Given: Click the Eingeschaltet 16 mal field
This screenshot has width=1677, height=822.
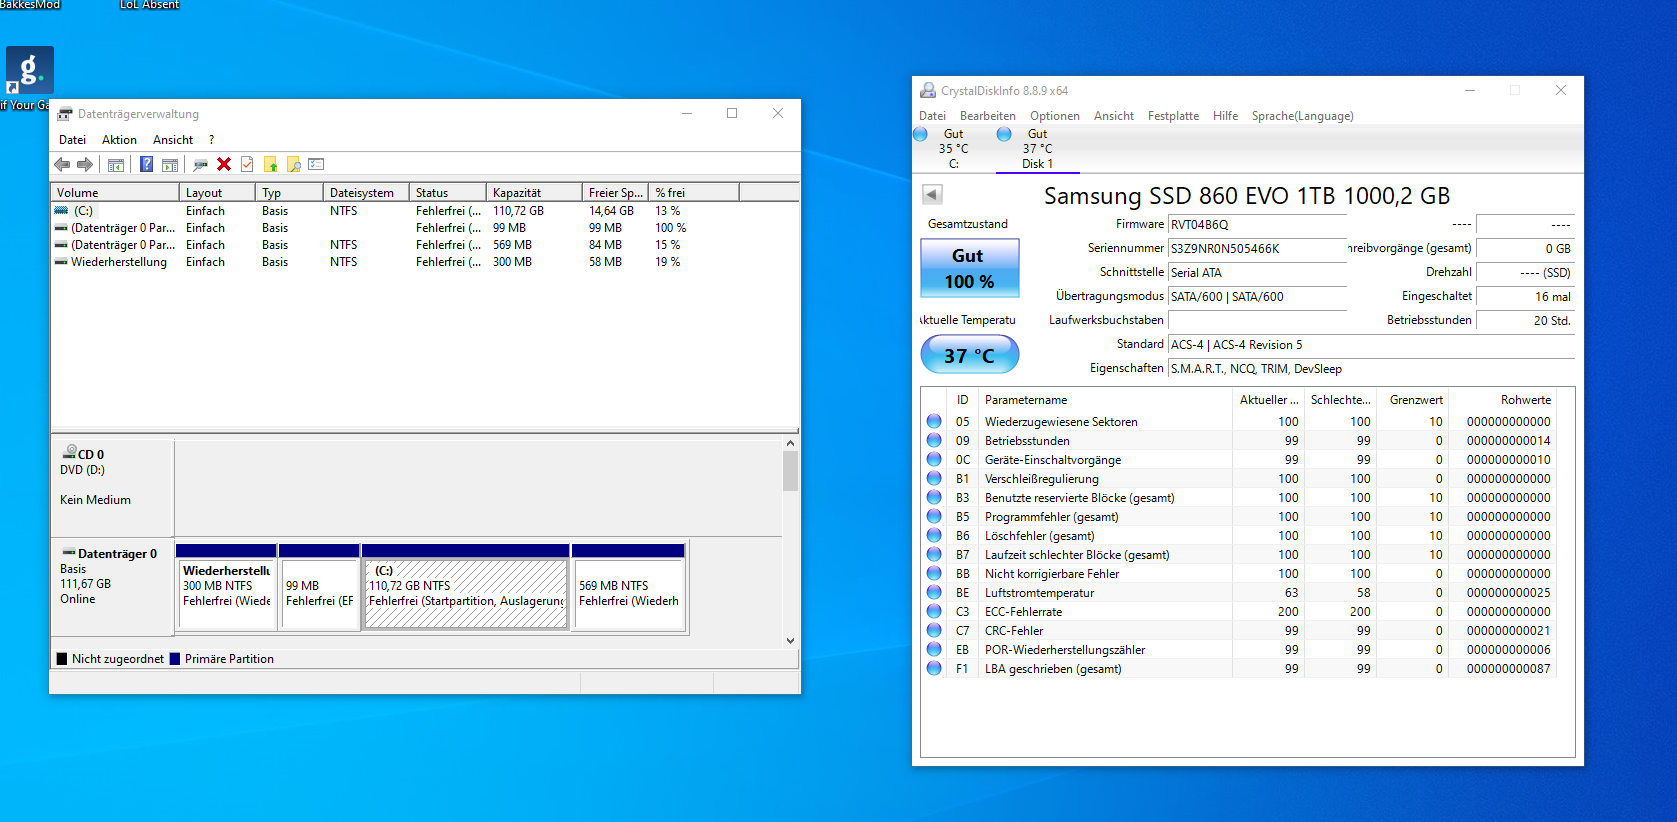Looking at the screenshot, I should [1525, 297].
